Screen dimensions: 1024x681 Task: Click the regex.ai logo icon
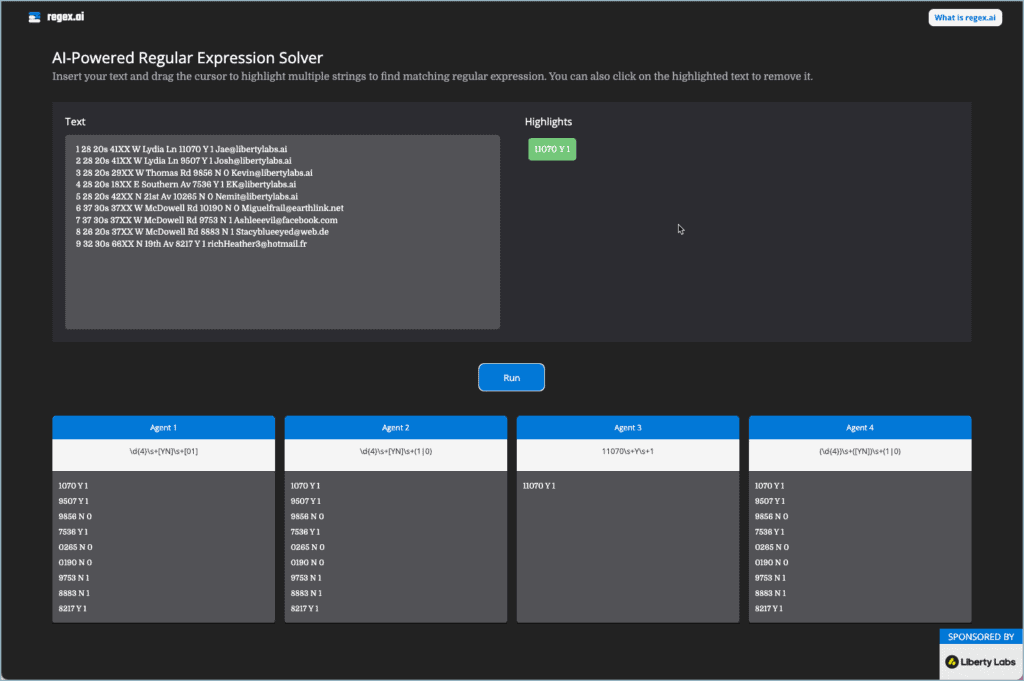tap(35, 17)
